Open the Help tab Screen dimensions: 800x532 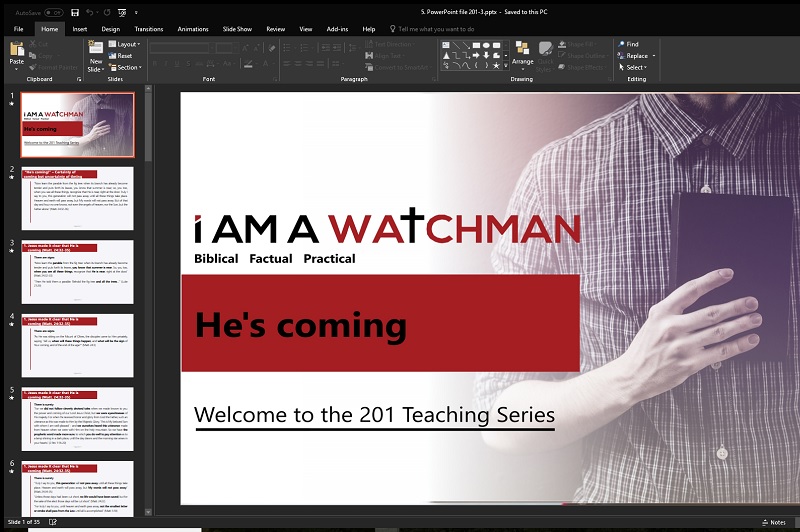pyautogui.click(x=369, y=29)
